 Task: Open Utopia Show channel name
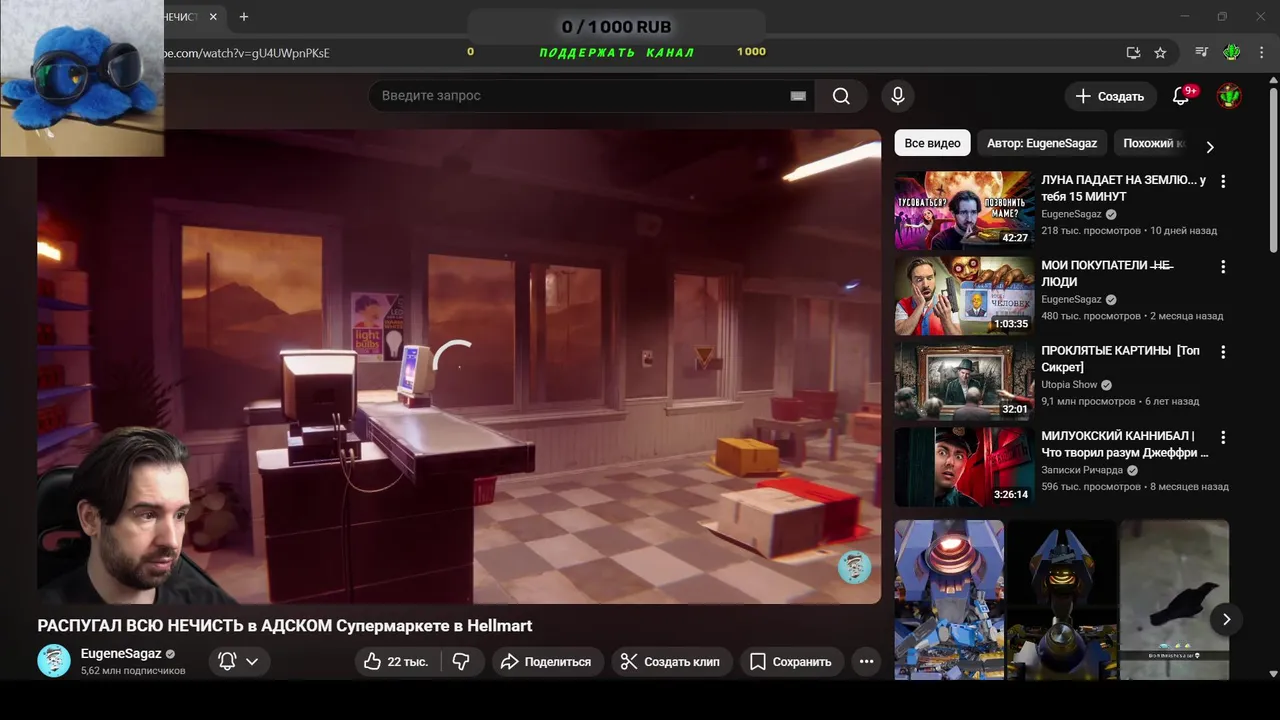pyautogui.click(x=1069, y=385)
